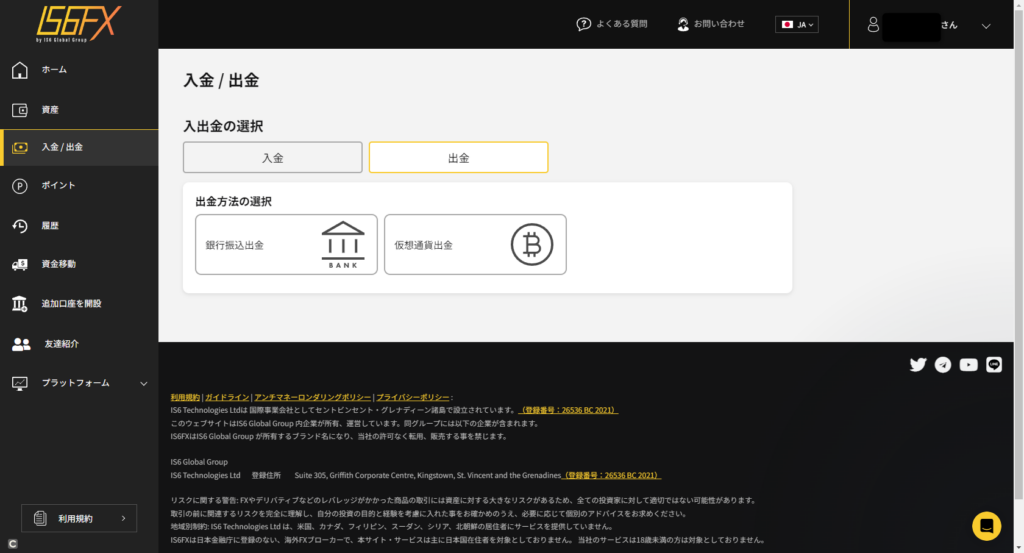This screenshot has height=553, width=1024.
Task: Click the IS6FX logo
Action: tap(78, 24)
